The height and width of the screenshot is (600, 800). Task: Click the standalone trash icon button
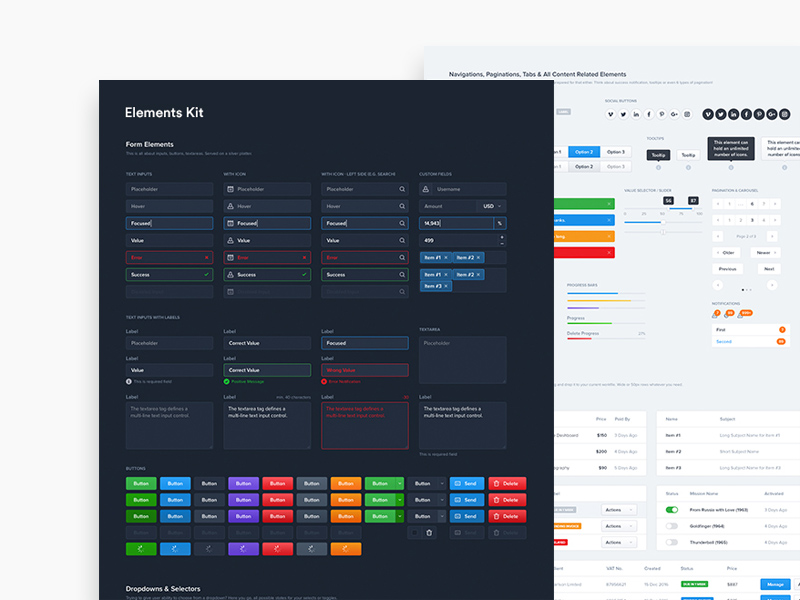(429, 532)
